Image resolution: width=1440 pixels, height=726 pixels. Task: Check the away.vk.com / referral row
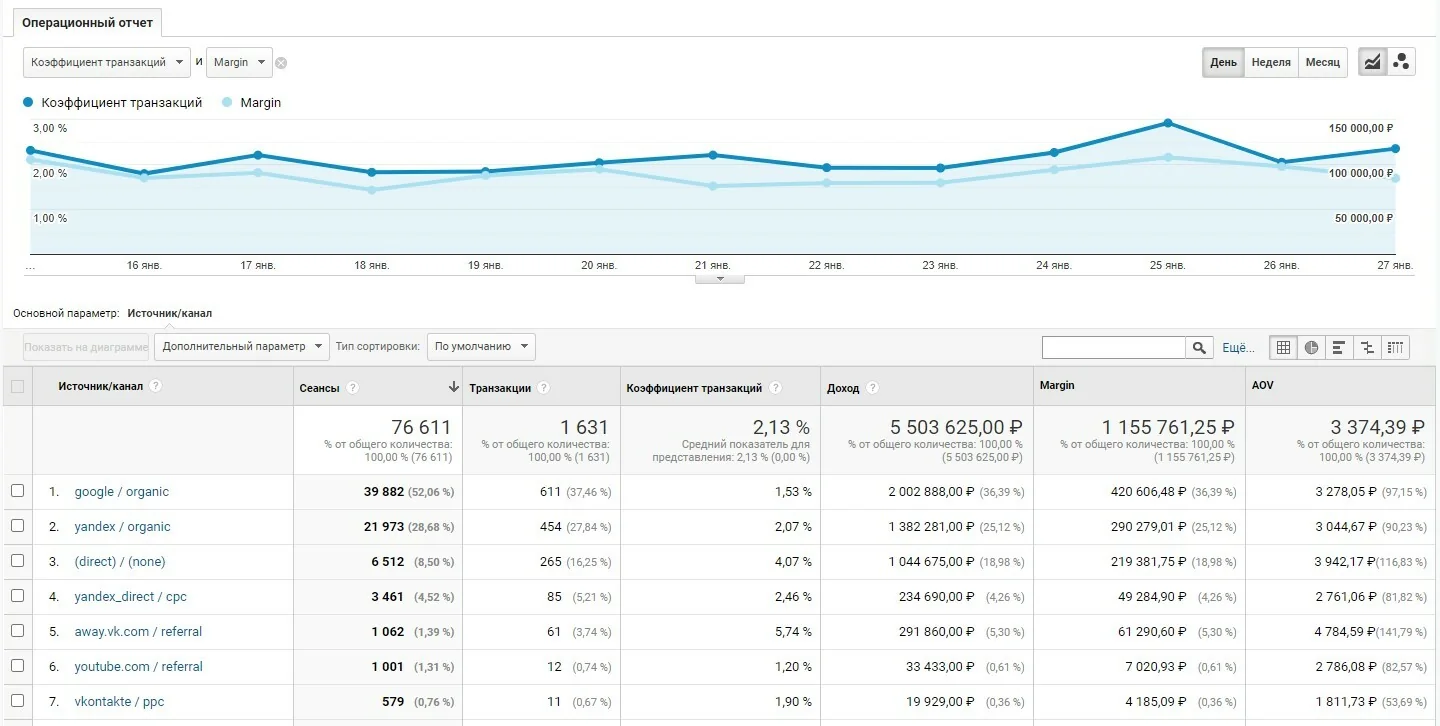[x=17, y=631]
